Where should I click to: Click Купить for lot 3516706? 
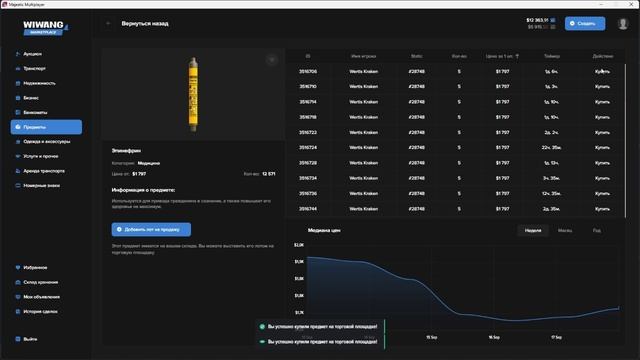(602, 71)
